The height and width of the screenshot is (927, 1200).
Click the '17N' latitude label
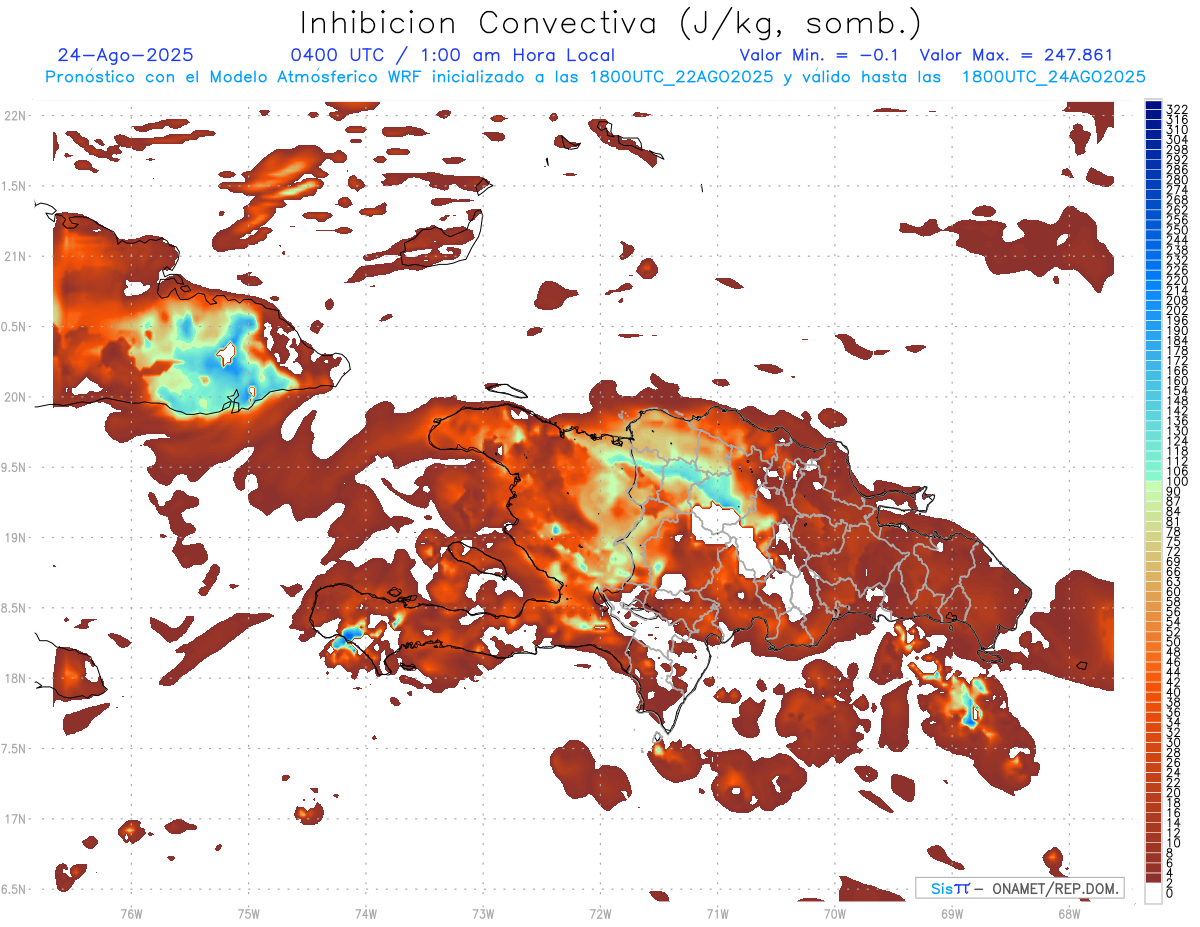(x=14, y=819)
